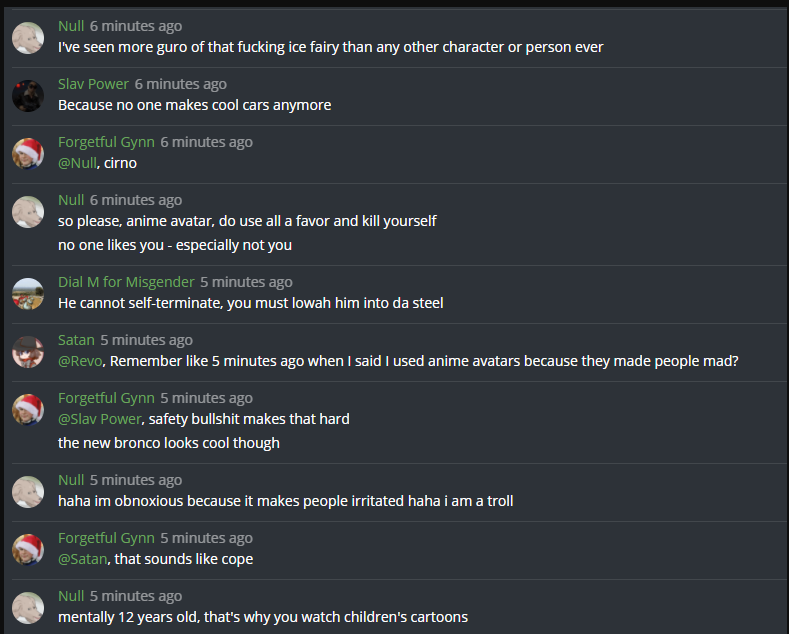This screenshot has width=789, height=634.
Task: Open Forgetful Gynn's avatar beside the cirno reply
Action: pyautogui.click(x=28, y=154)
